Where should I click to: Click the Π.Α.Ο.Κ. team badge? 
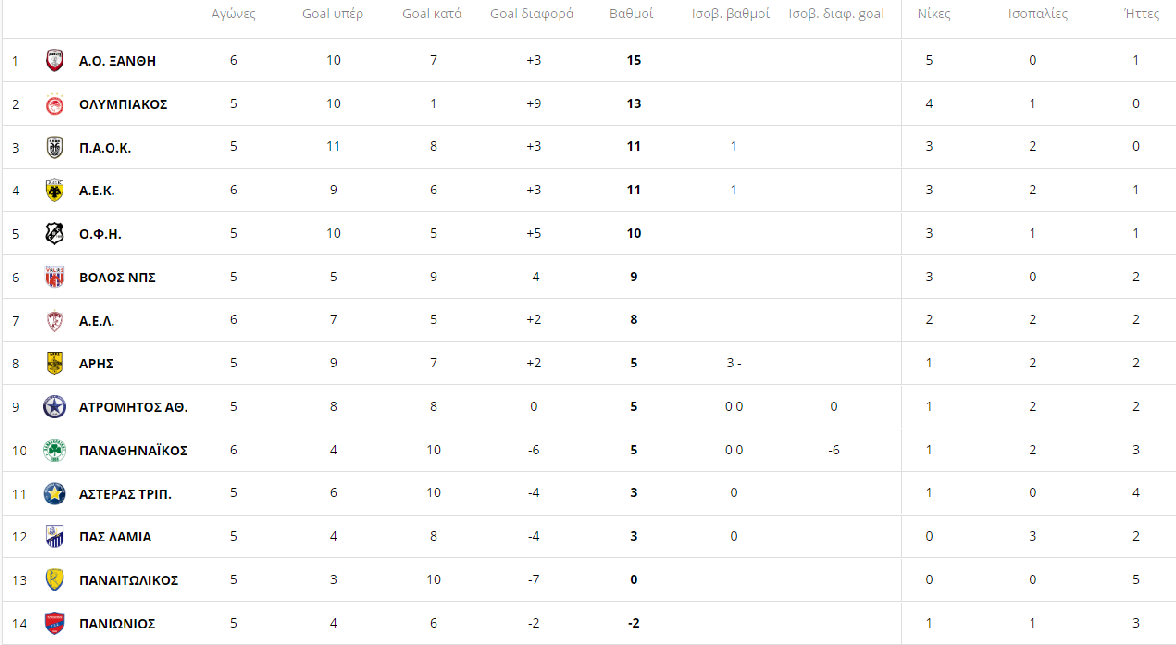tap(55, 147)
